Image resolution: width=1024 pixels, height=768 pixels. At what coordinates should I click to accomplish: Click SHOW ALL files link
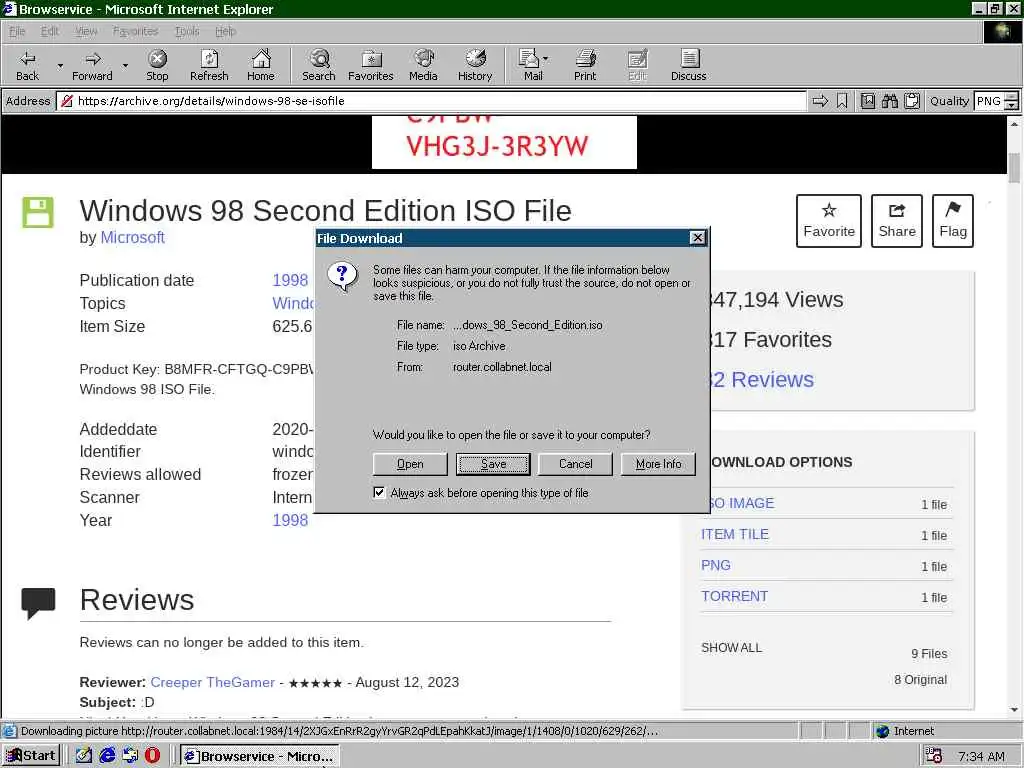[x=731, y=648]
